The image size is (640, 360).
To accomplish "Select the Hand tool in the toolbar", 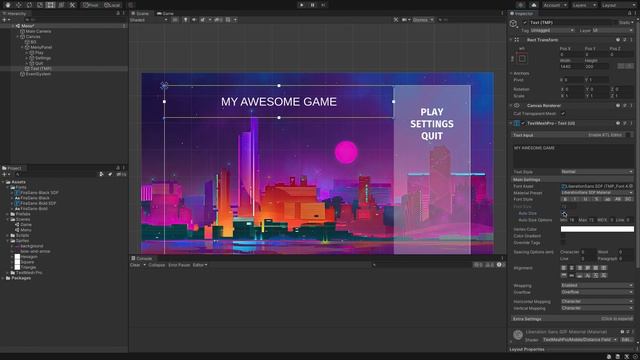I will click(x=8, y=5).
